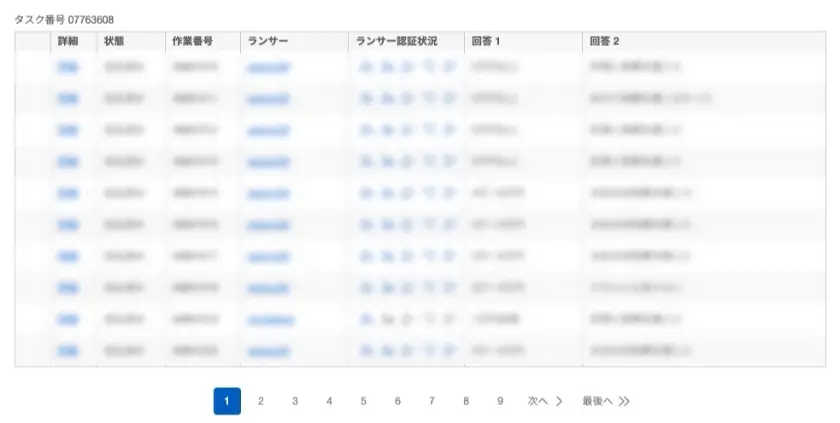Switch to results page 7
This screenshot has height=423, width=840.
click(x=432, y=401)
